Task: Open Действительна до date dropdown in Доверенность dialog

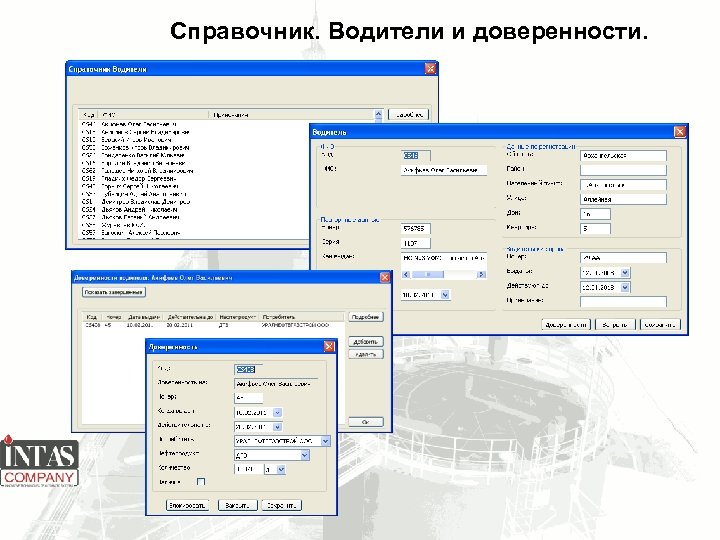Action: click(277, 427)
